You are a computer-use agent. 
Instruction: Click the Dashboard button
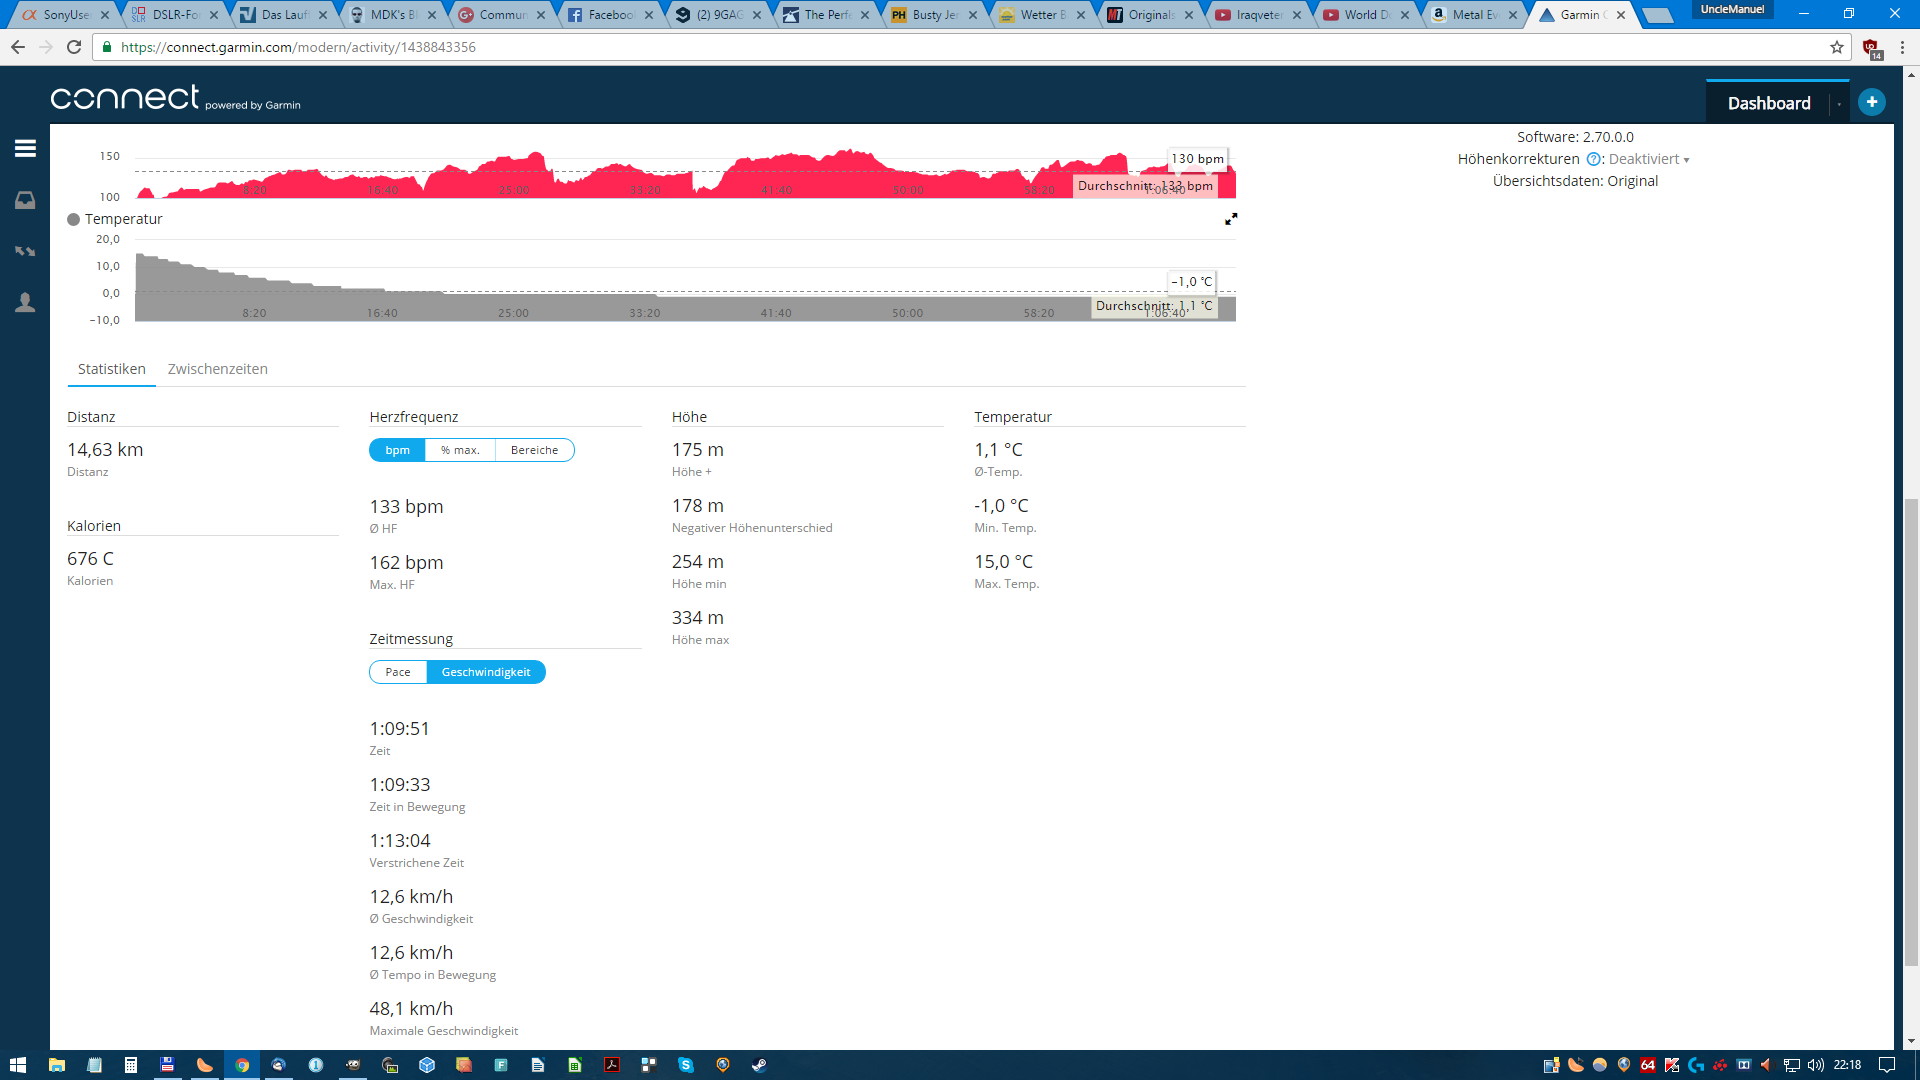click(x=1768, y=103)
